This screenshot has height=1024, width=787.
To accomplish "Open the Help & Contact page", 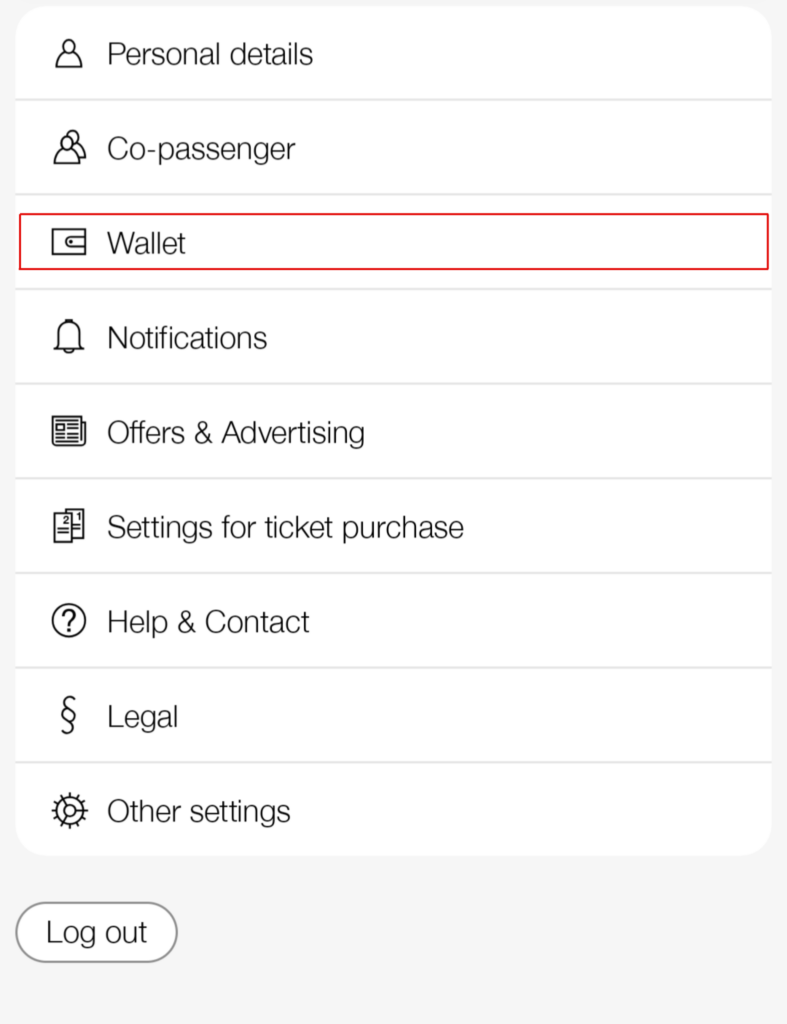I will (x=208, y=622).
